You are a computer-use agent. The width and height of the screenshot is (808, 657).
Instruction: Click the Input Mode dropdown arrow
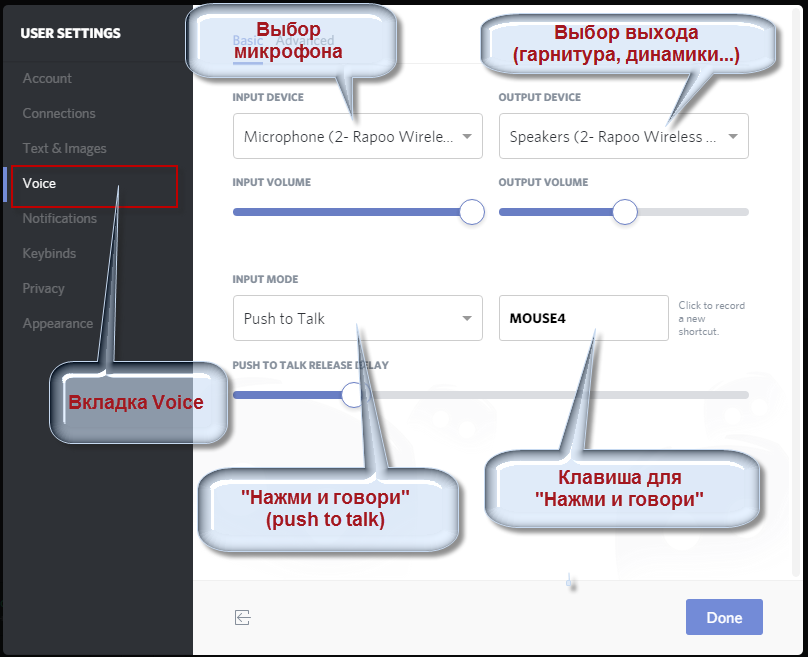(x=467, y=318)
